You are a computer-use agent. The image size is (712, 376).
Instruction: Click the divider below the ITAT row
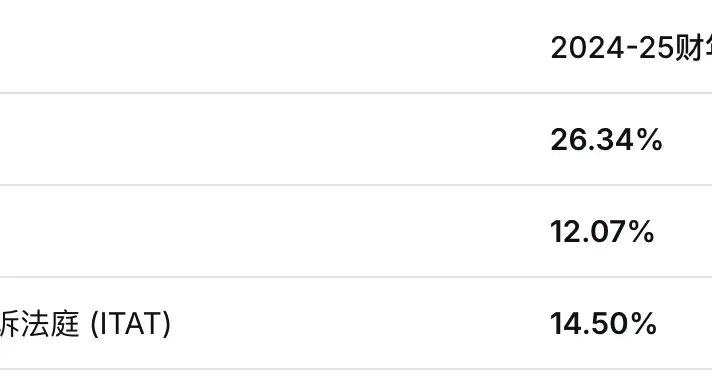(356, 369)
